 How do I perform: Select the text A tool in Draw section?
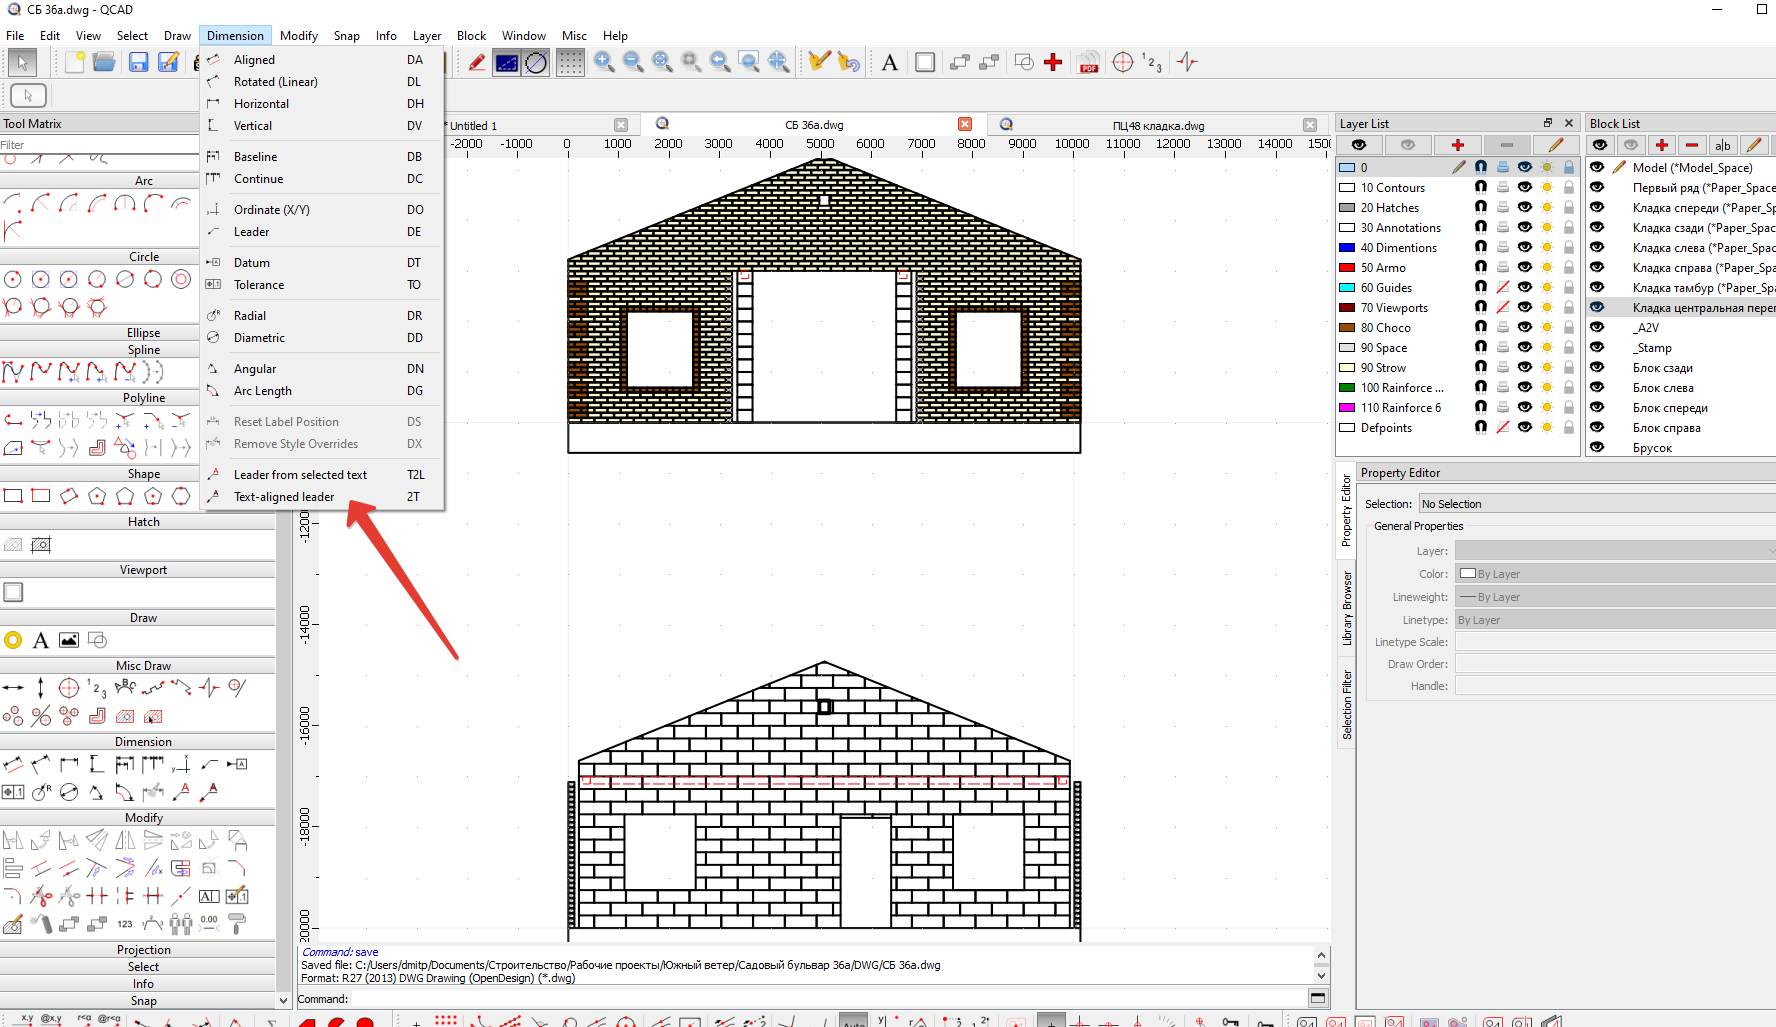pyautogui.click(x=41, y=640)
